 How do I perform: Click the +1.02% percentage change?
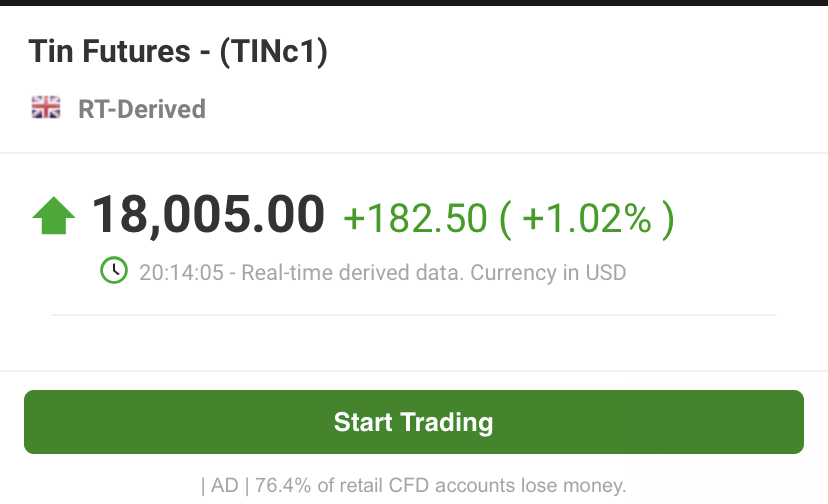(x=587, y=218)
